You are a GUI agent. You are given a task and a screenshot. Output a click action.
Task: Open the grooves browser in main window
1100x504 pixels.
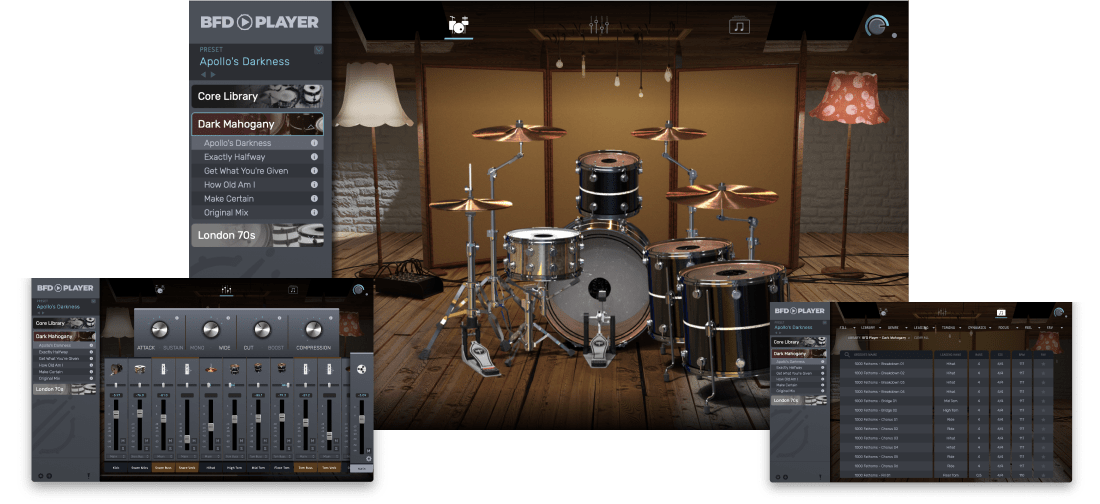coord(739,26)
